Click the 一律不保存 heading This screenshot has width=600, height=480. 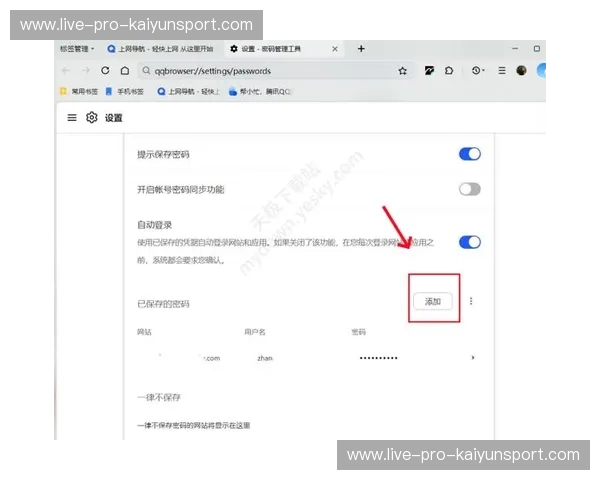coord(159,397)
